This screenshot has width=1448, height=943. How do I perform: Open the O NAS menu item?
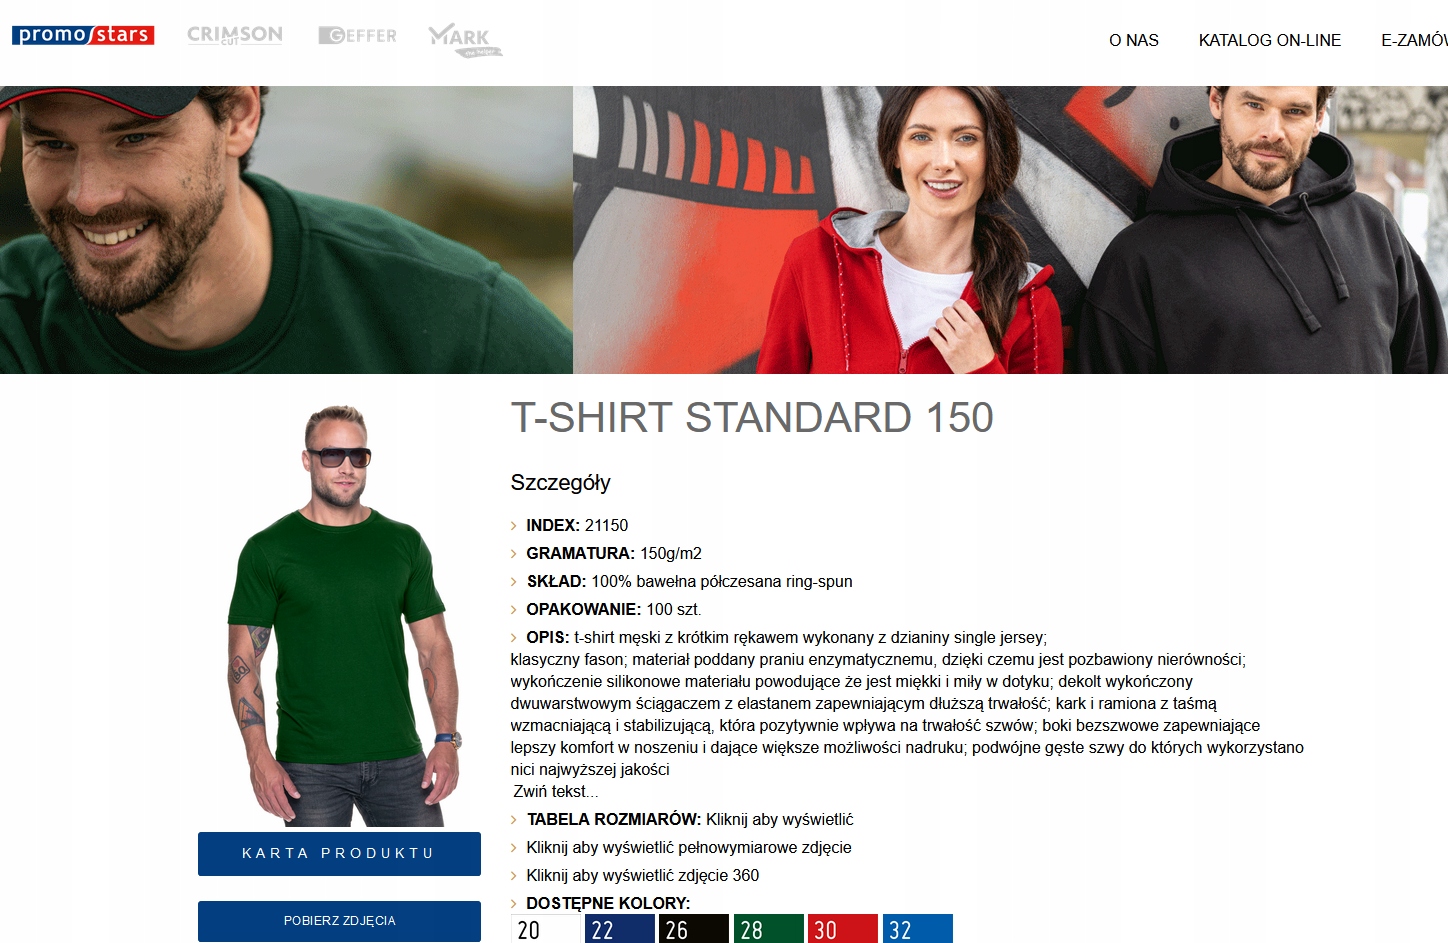(1134, 40)
